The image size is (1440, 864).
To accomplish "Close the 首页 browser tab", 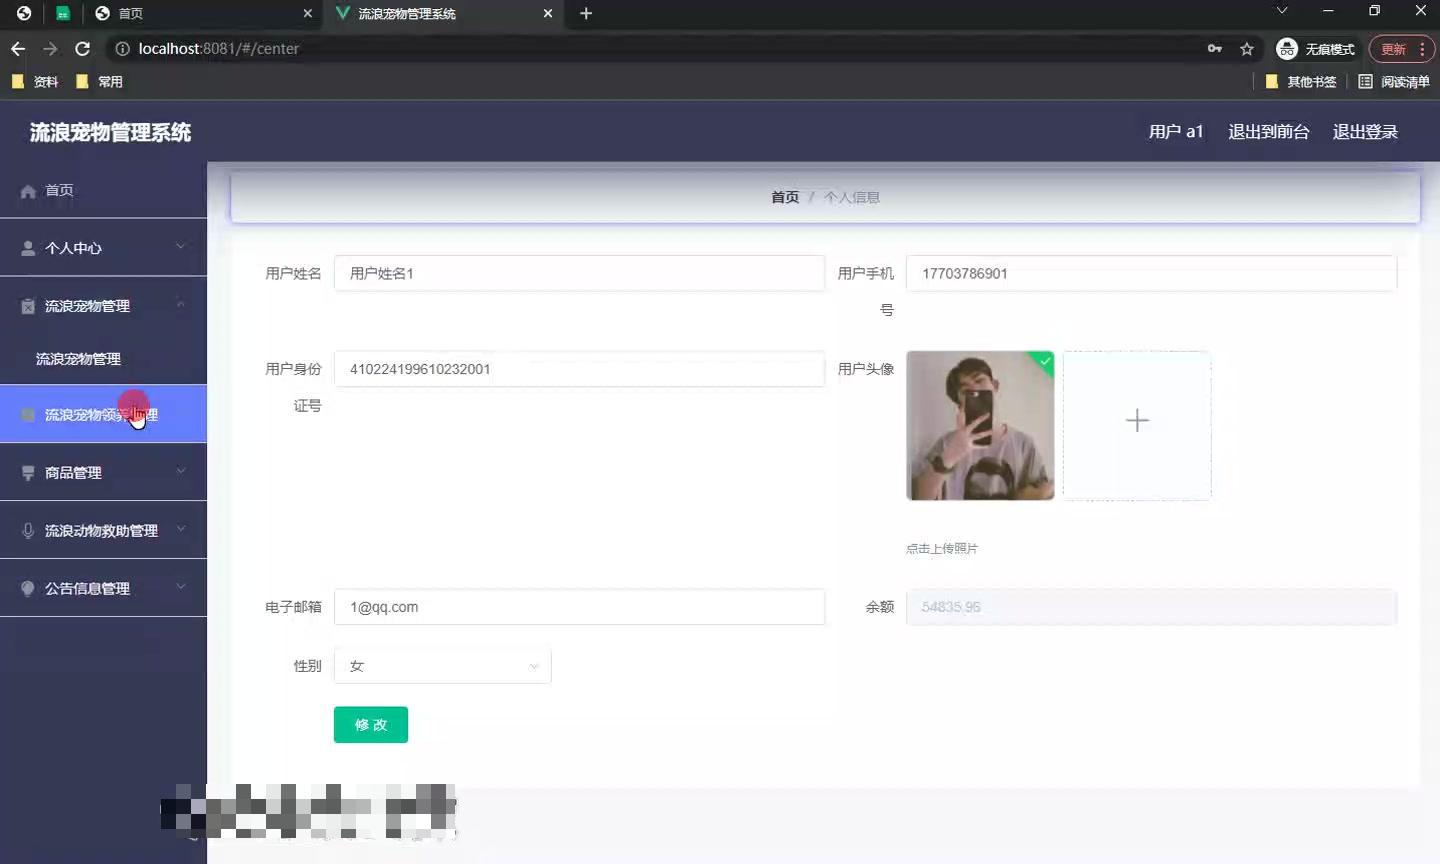I will click(307, 13).
